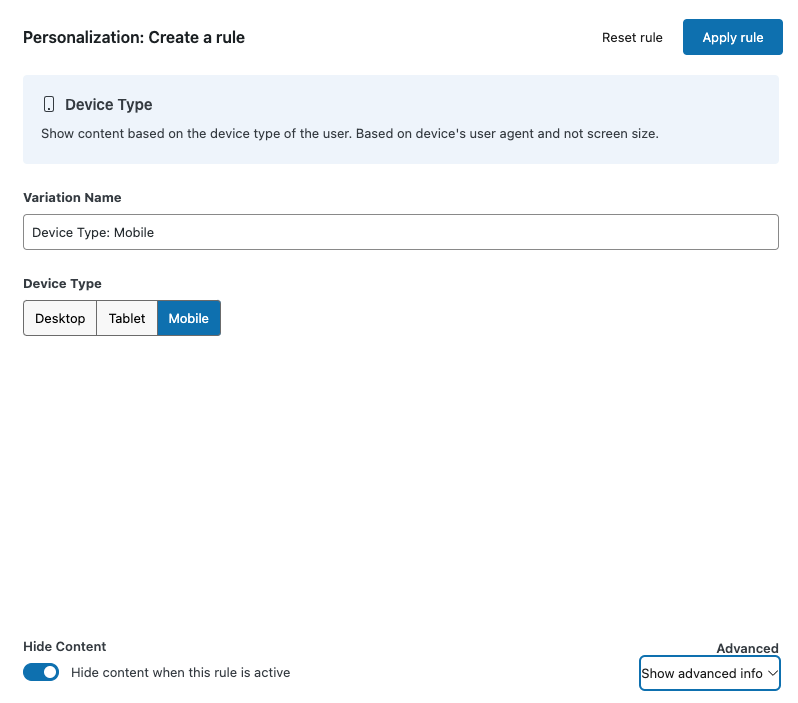Click the Hide Content label
Viewport: 798px width, 703px height.
pyautogui.click(x=64, y=647)
